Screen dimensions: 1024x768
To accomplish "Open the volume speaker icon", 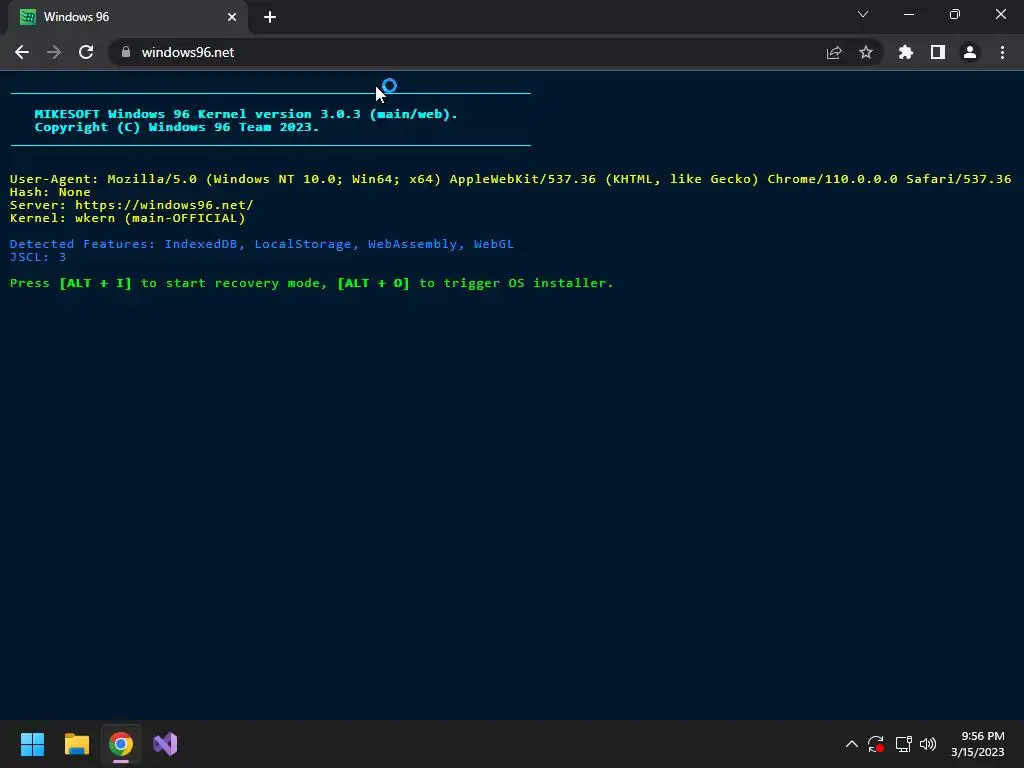I will click(928, 744).
